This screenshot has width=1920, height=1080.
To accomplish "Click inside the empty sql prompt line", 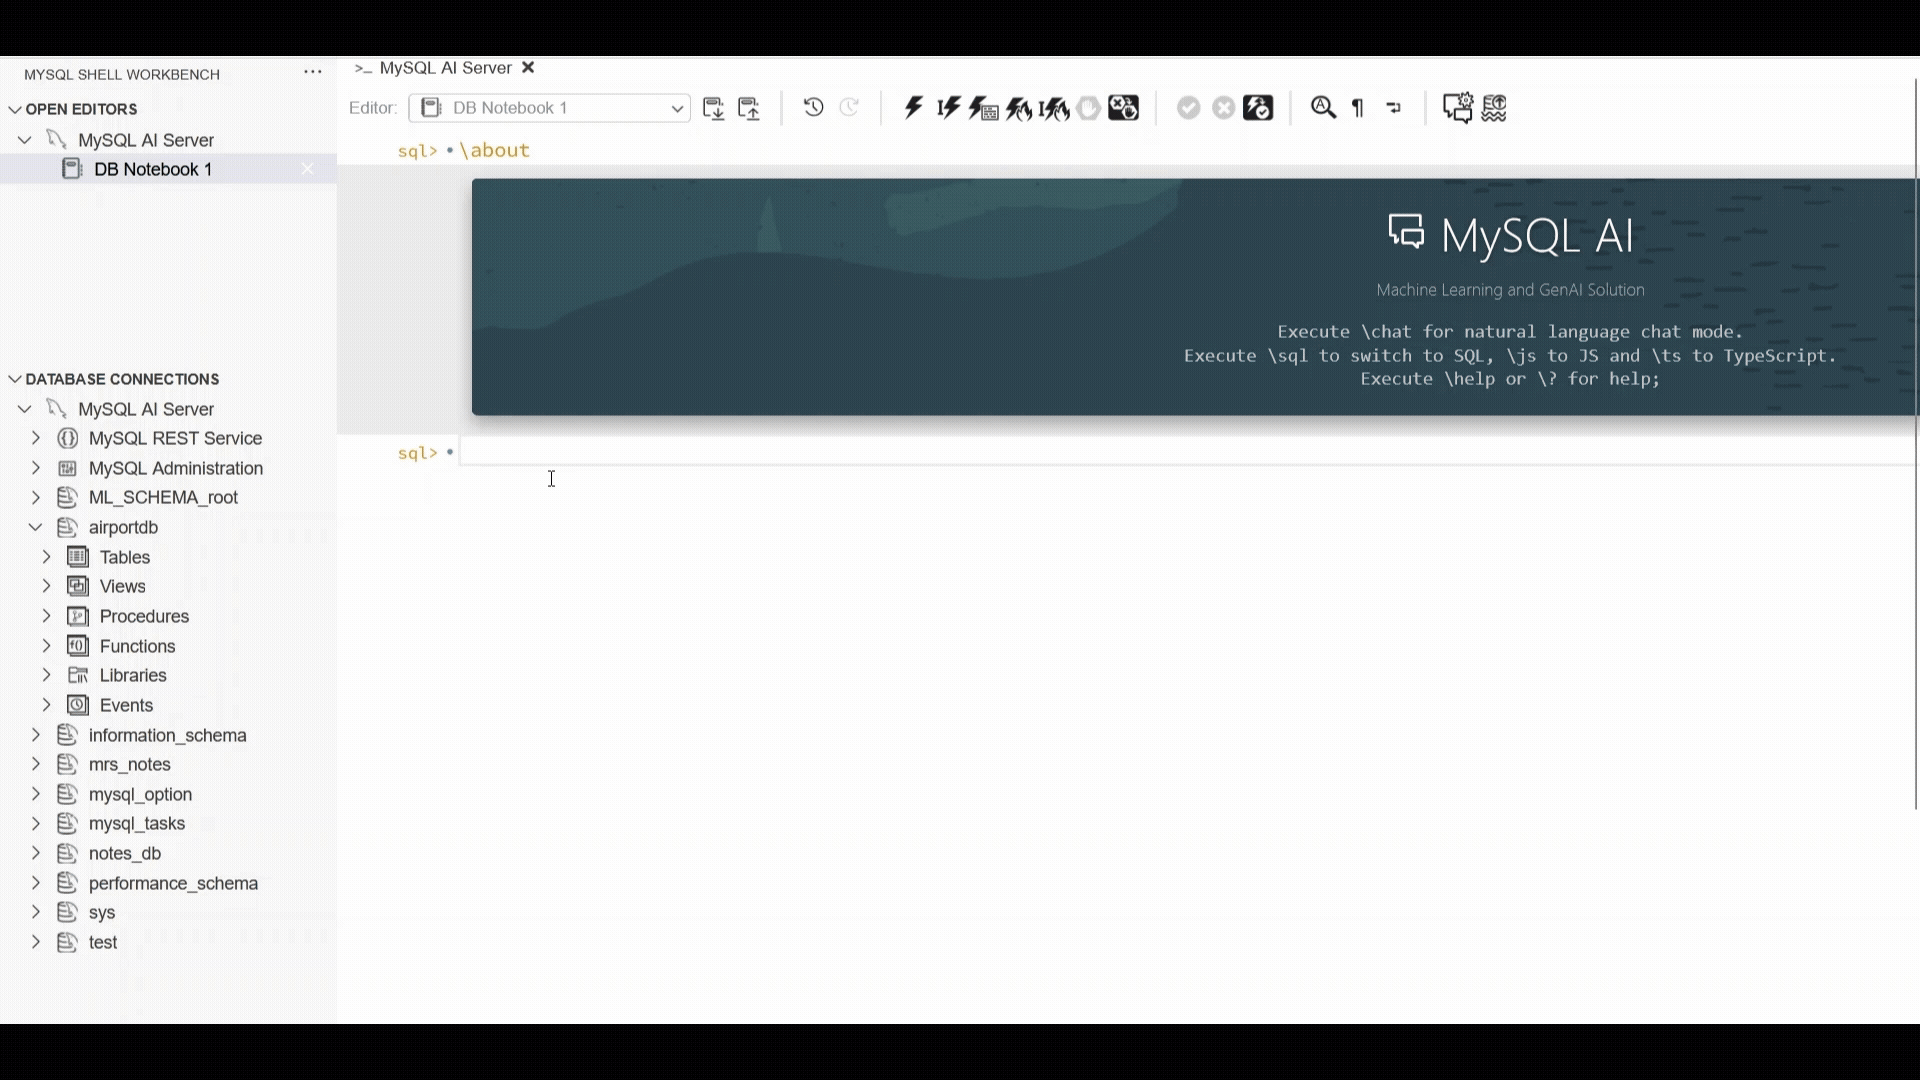I will [700, 452].
